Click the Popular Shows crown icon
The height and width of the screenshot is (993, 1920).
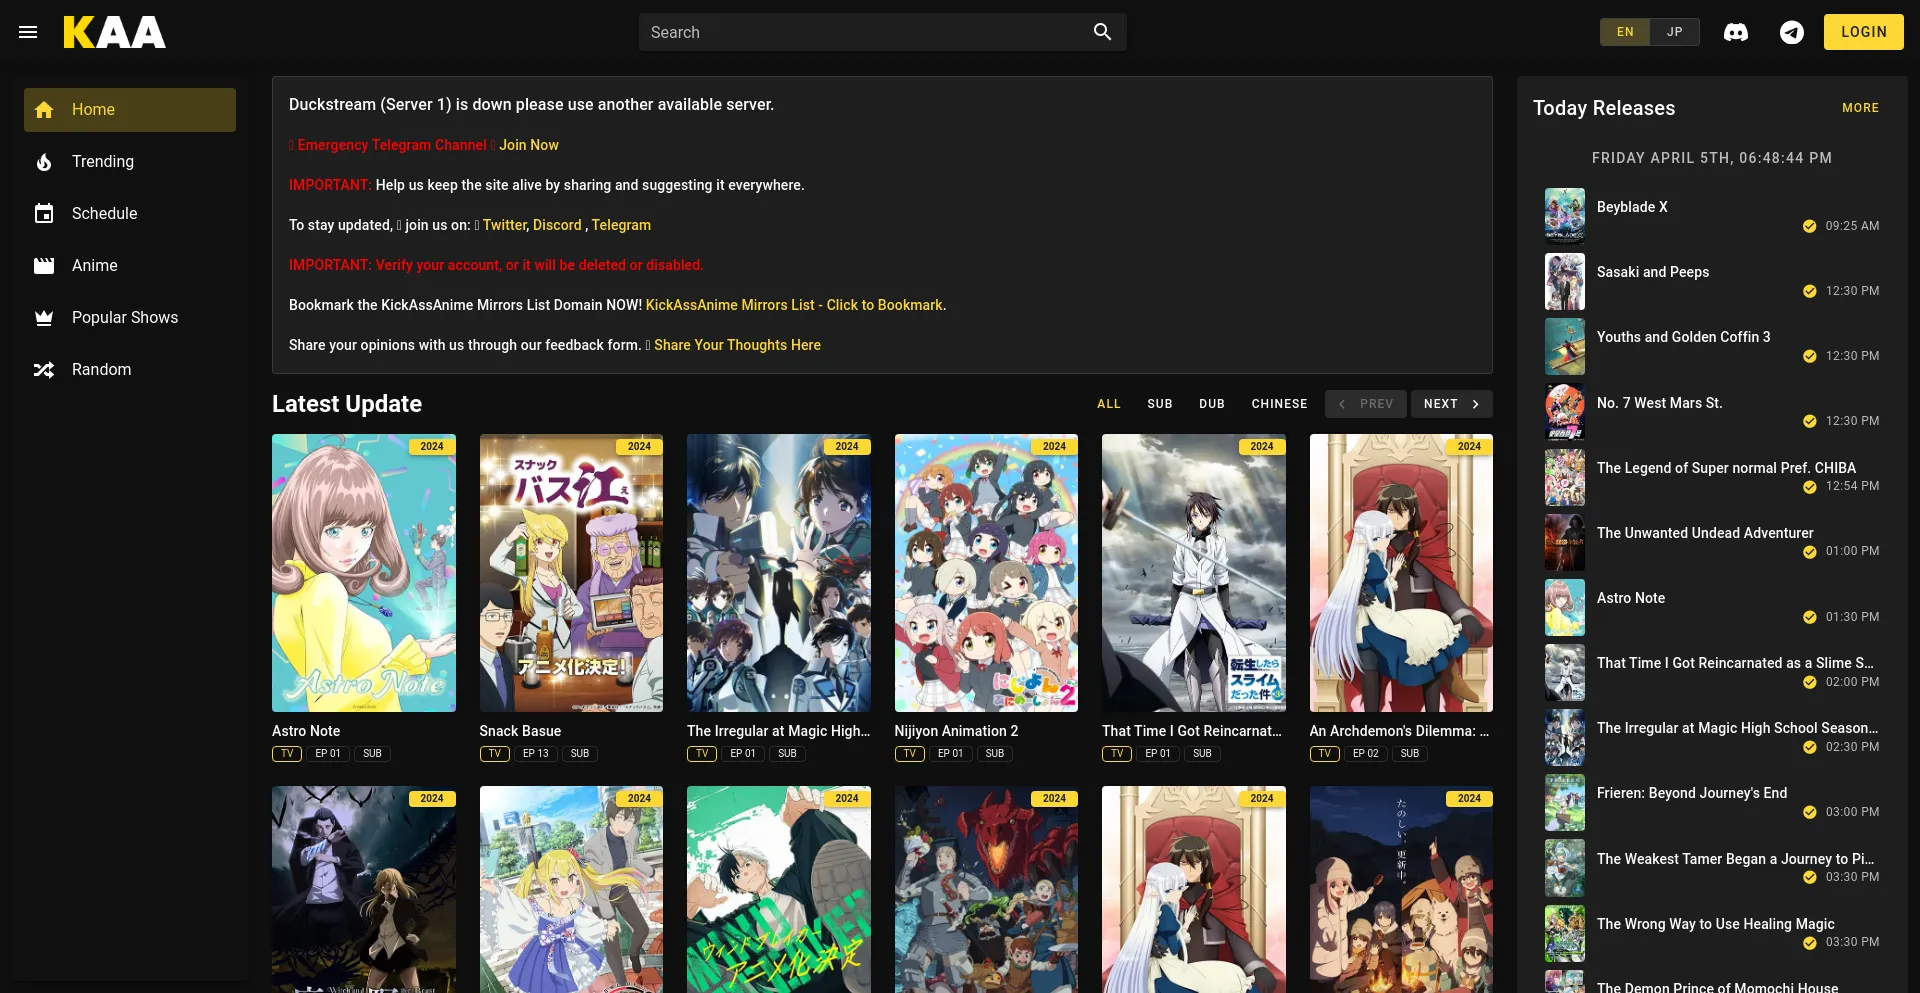tap(44, 318)
